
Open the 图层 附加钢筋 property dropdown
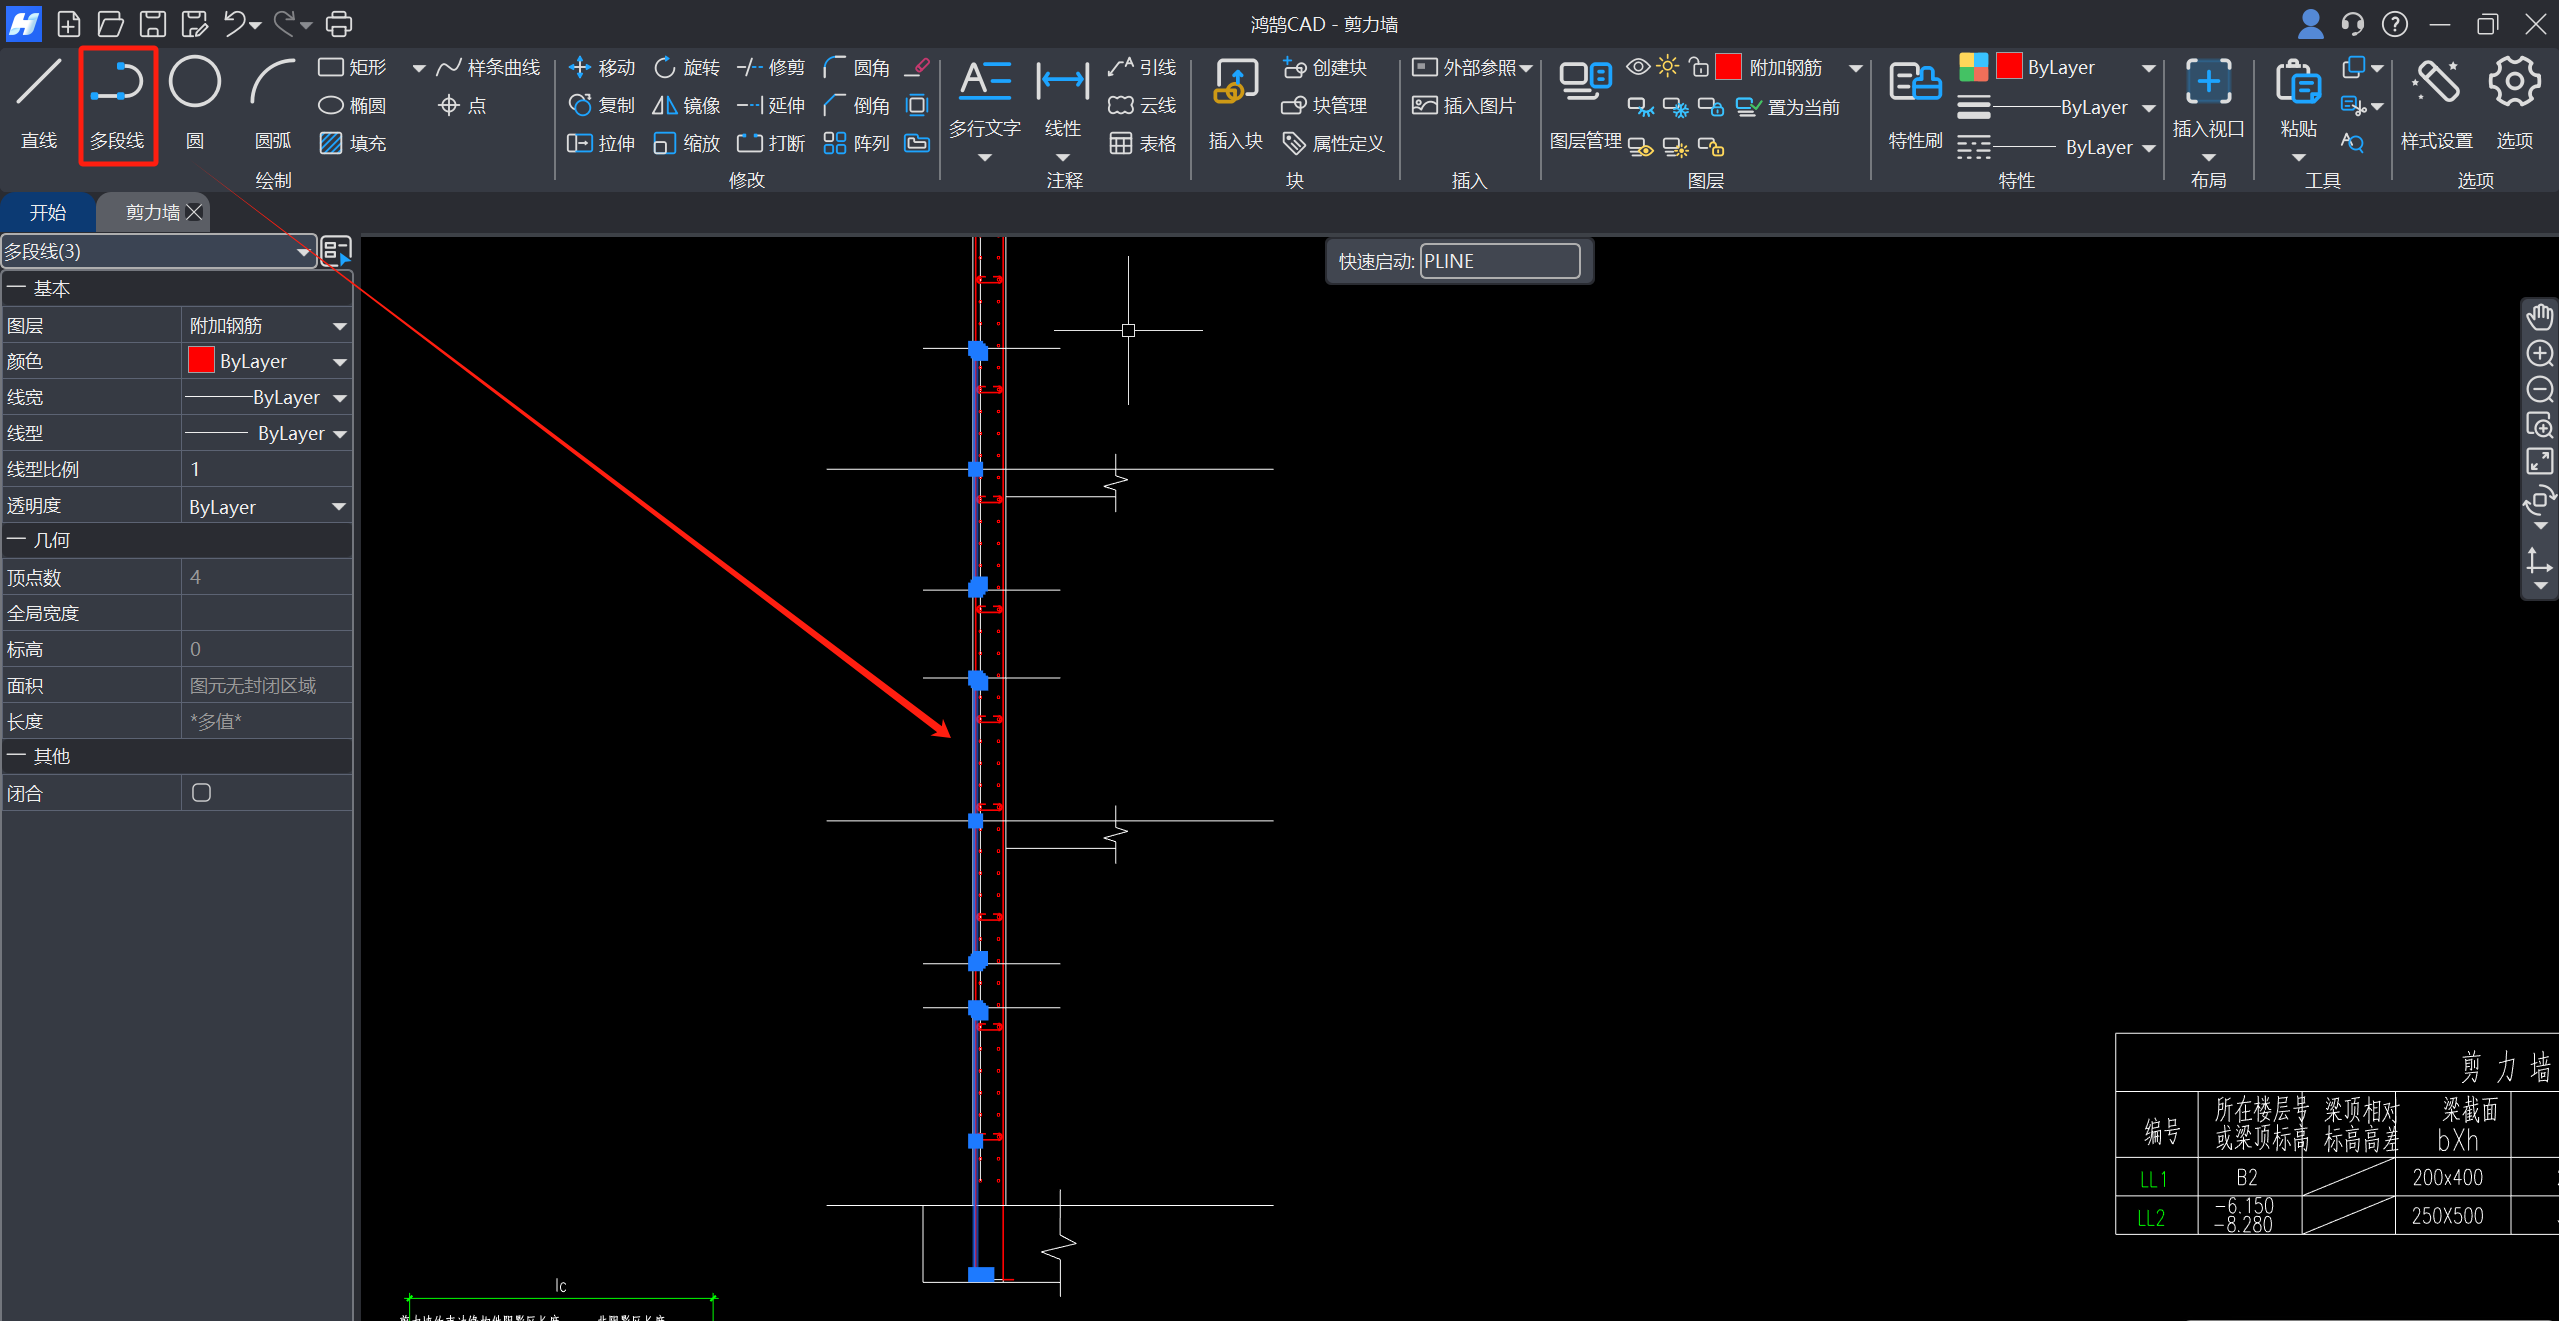point(339,326)
